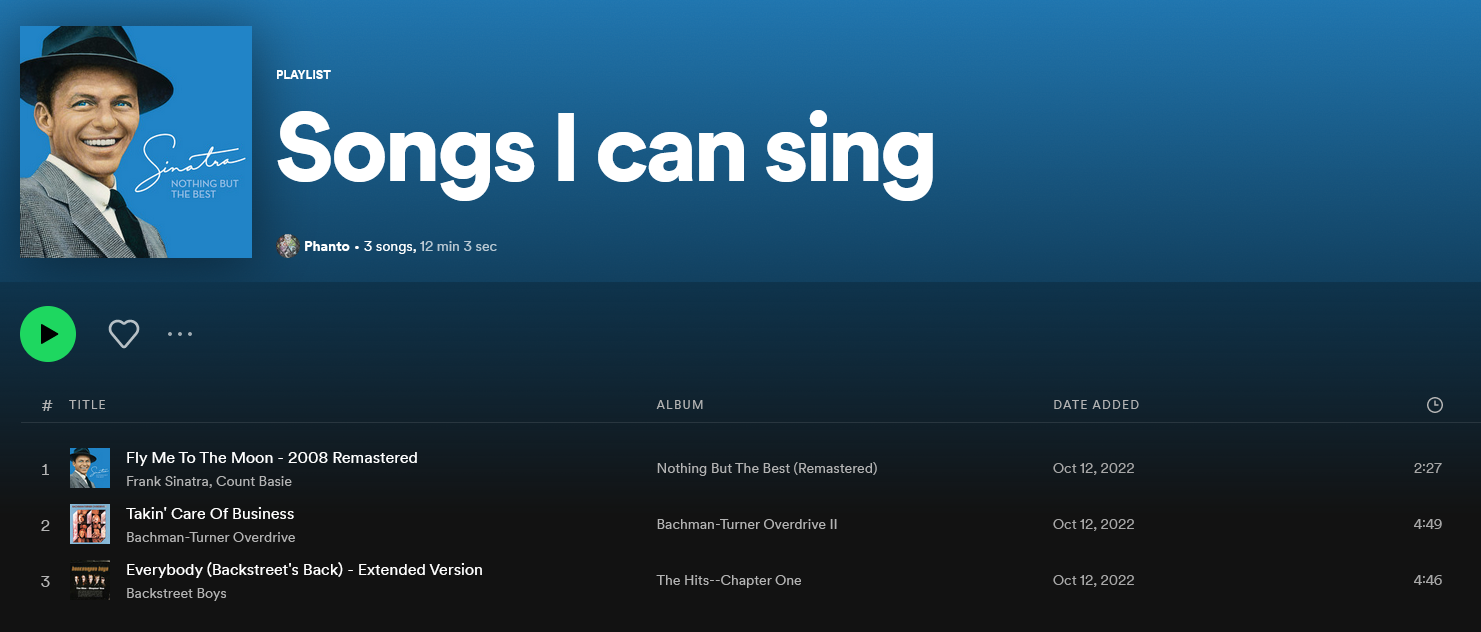
Task: Like the playlist with the heart icon
Action: coord(124,334)
